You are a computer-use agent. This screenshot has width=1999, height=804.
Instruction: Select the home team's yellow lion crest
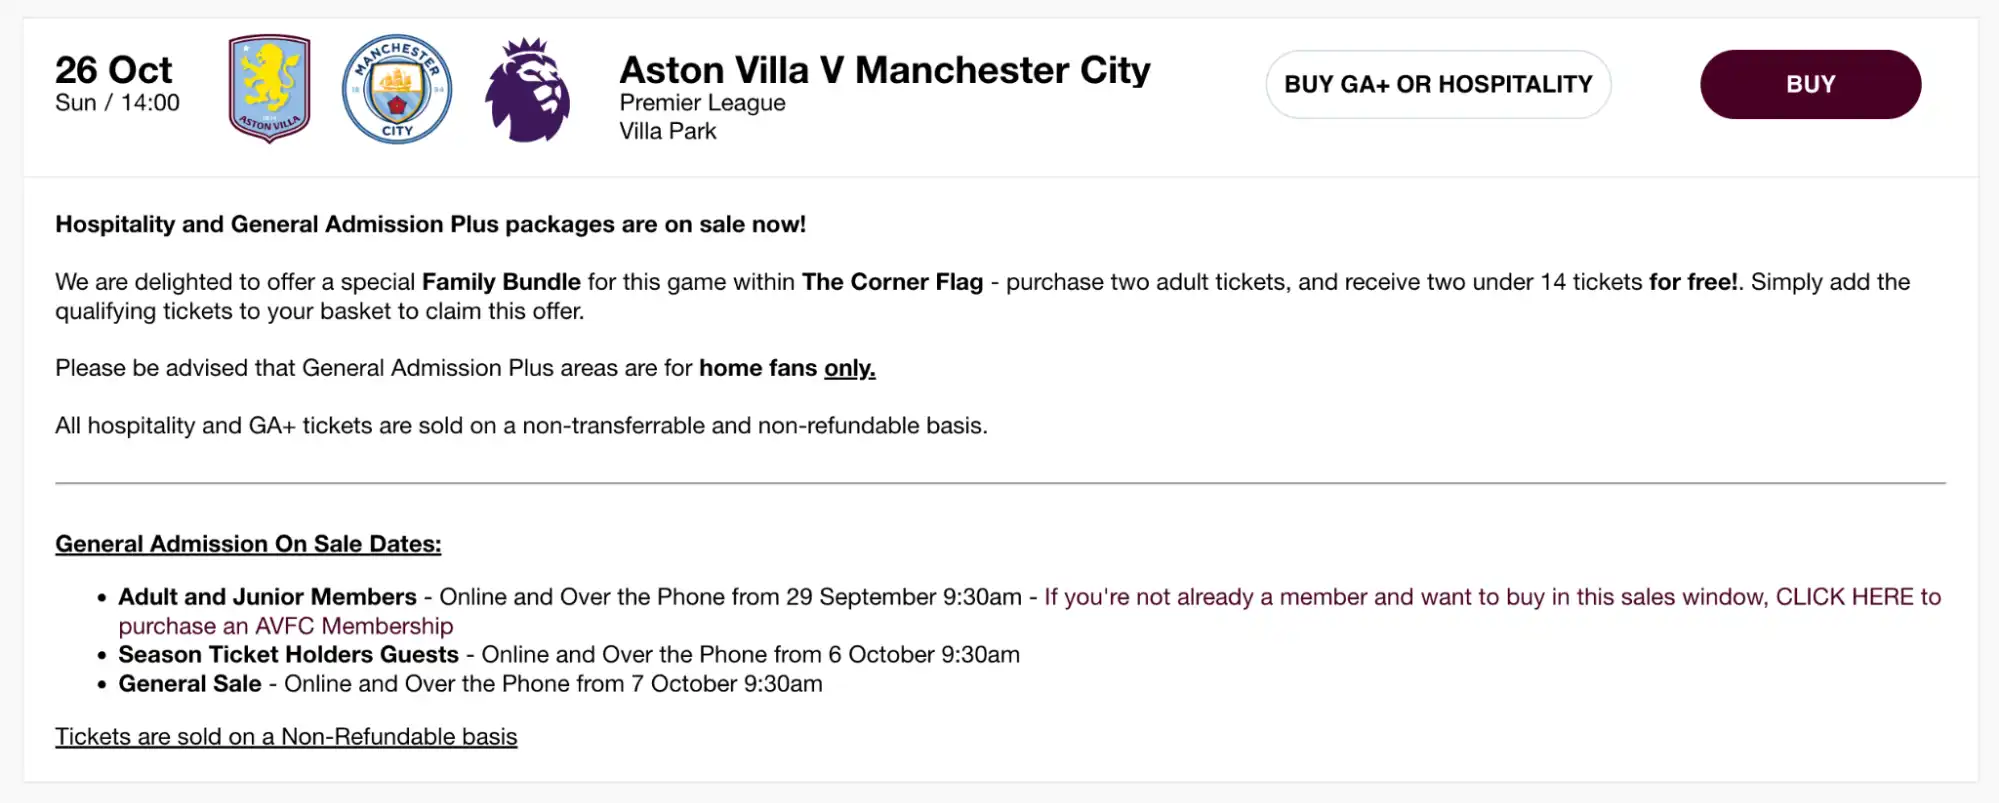pyautogui.click(x=268, y=88)
